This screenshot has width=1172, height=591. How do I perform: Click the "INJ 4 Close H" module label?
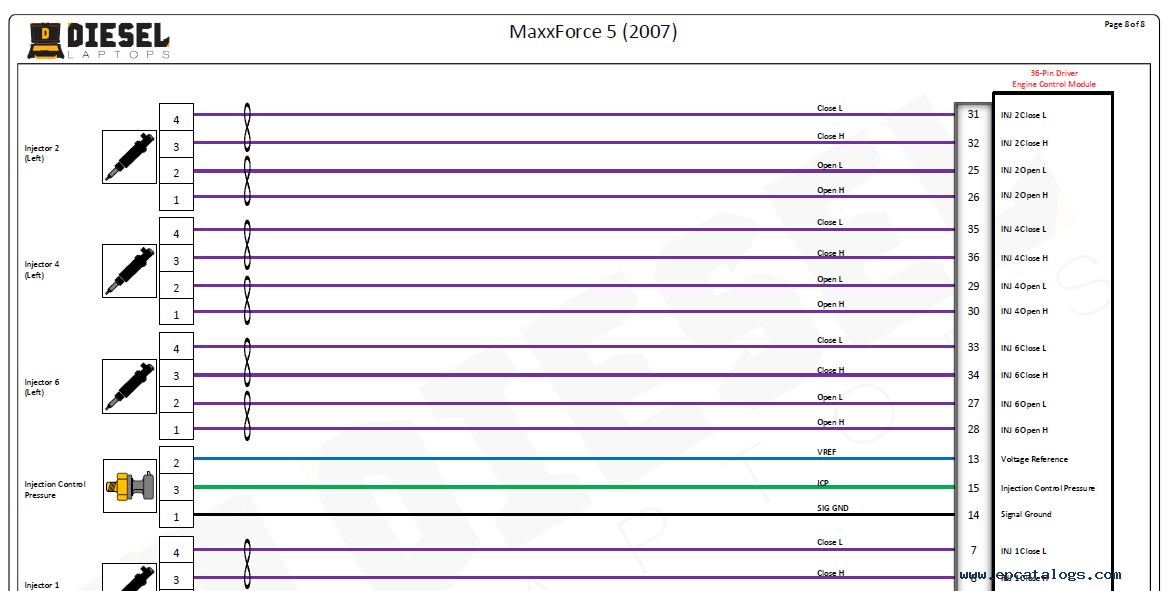tap(1024, 258)
